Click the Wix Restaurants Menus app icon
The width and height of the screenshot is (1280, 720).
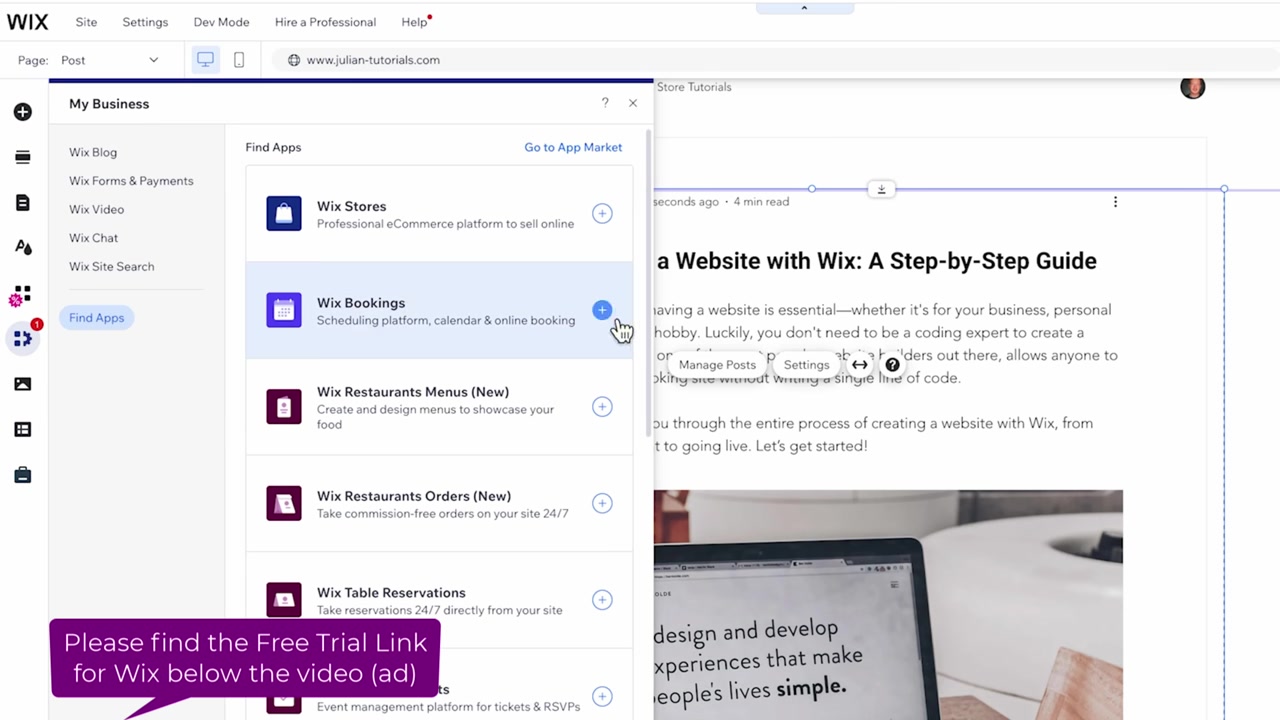[284, 406]
